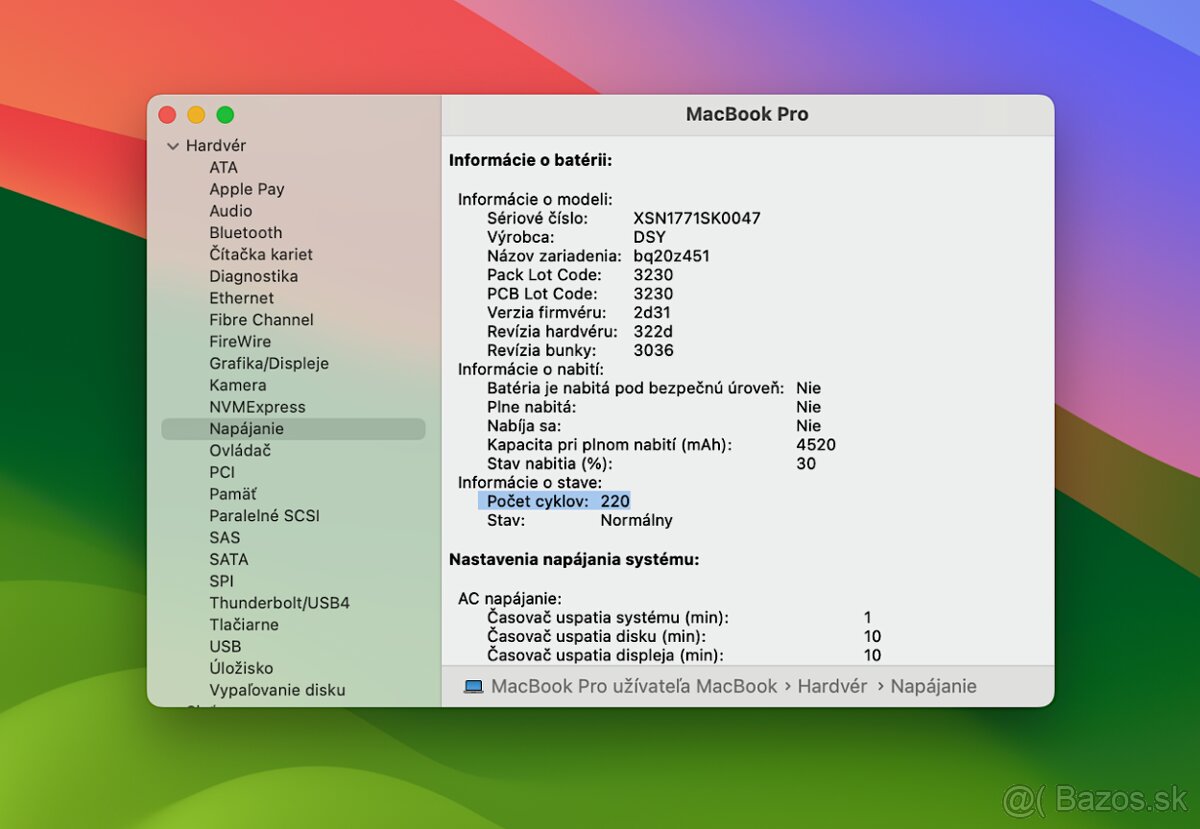Viewport: 1200px width, 829px height.
Task: Navigate to Hardvér via the breadcrumb bar
Action: tap(832, 686)
